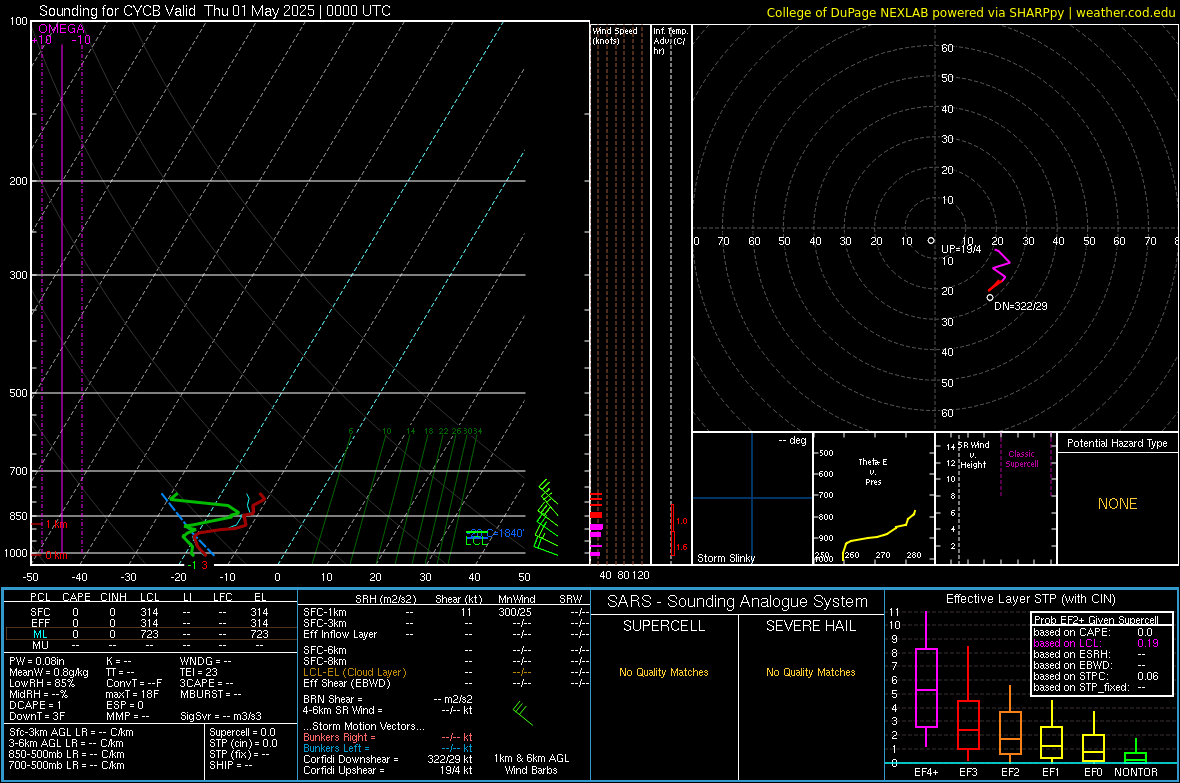The height and width of the screenshot is (783, 1180).
Task: Click the magenta and red hodograph trace
Action: click(x=999, y=270)
